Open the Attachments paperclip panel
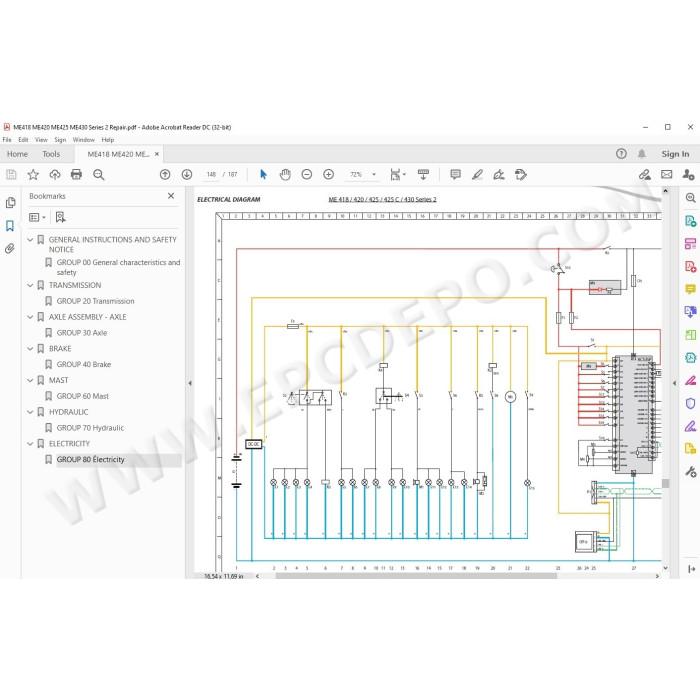Screen dimensions: 700x700 pos(10,249)
